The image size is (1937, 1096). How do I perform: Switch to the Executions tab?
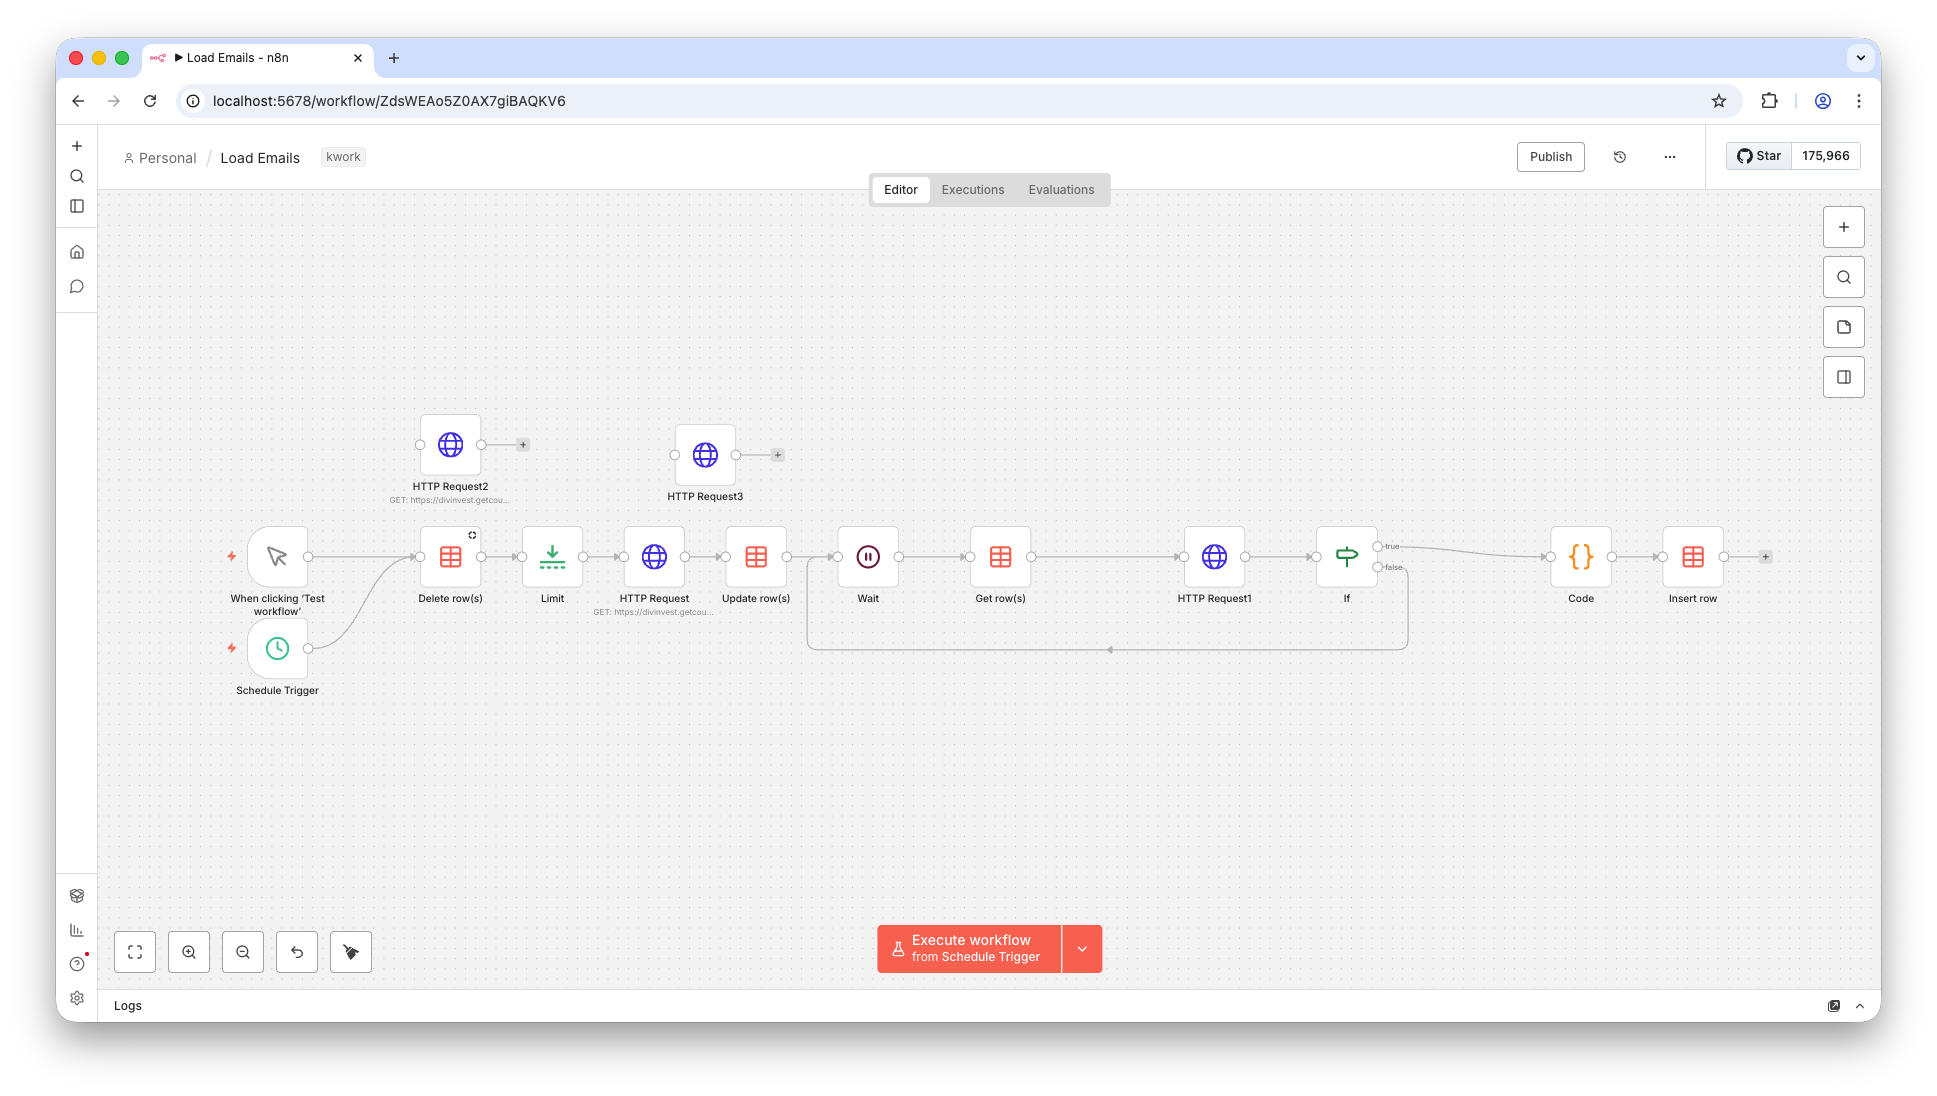pyautogui.click(x=972, y=190)
